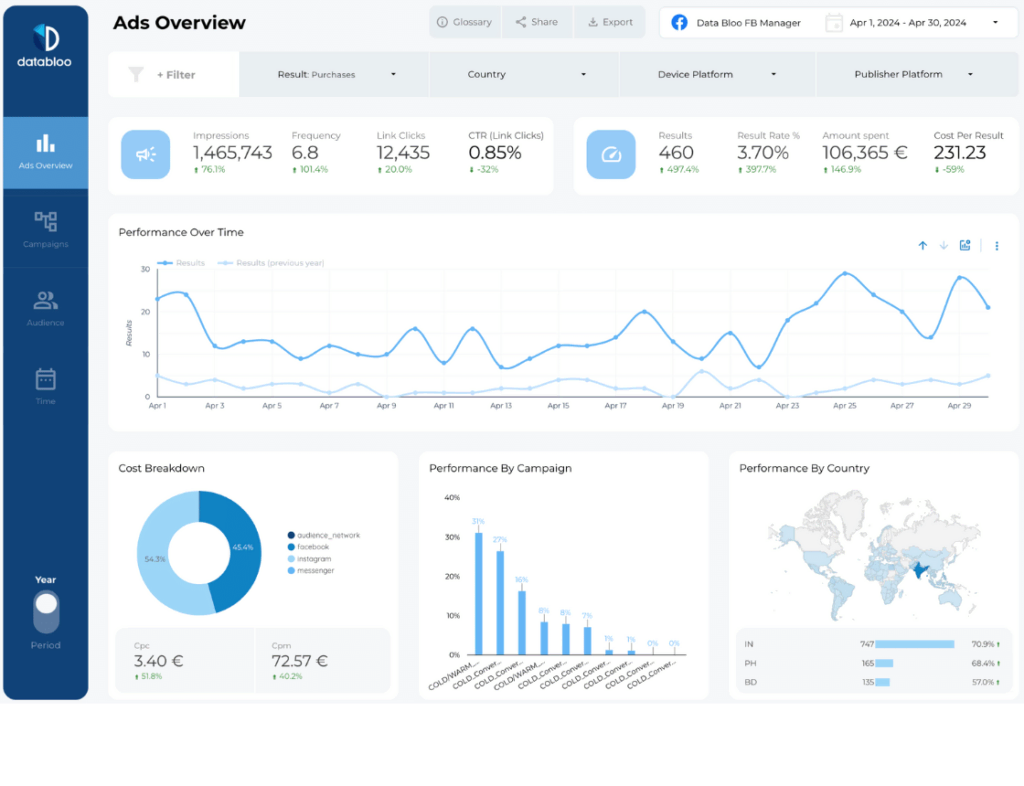The image size is (1024, 786).
Task: Open the Device Platform dropdown
Action: point(716,74)
